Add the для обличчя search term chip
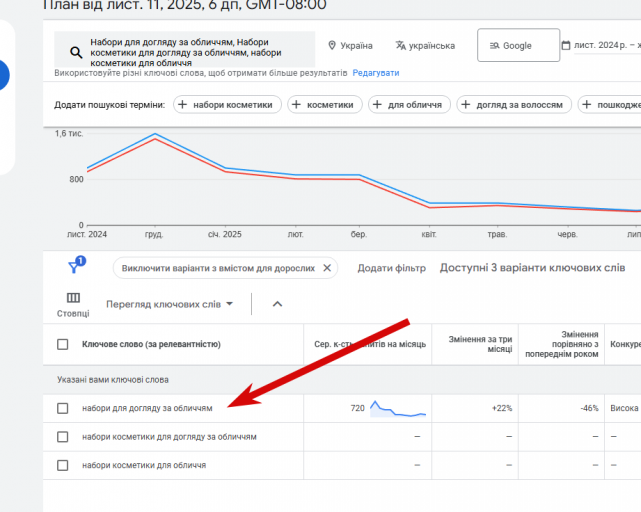Screen dimensions: 641x512 point(409,105)
